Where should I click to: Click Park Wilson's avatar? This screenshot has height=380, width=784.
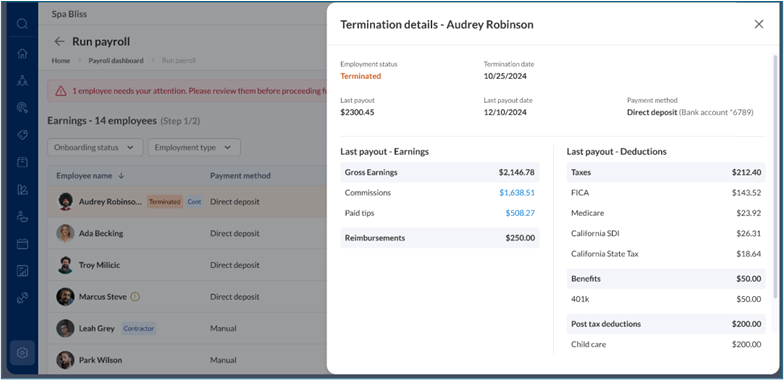click(65, 360)
